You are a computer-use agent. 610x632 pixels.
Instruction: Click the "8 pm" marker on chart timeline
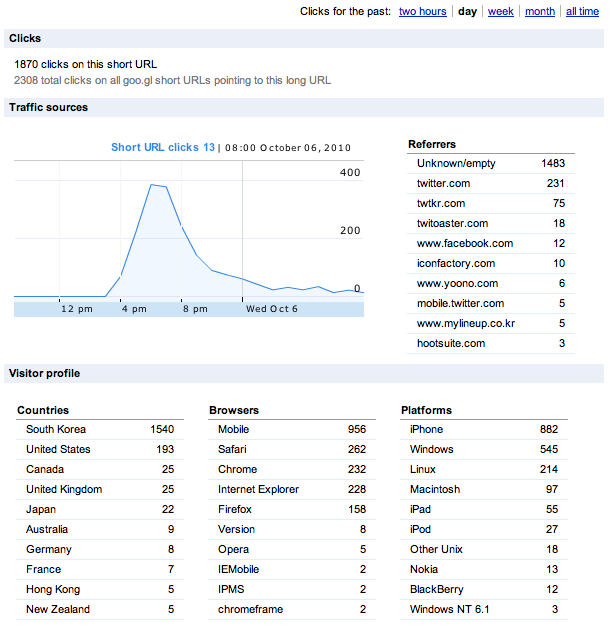pos(194,309)
